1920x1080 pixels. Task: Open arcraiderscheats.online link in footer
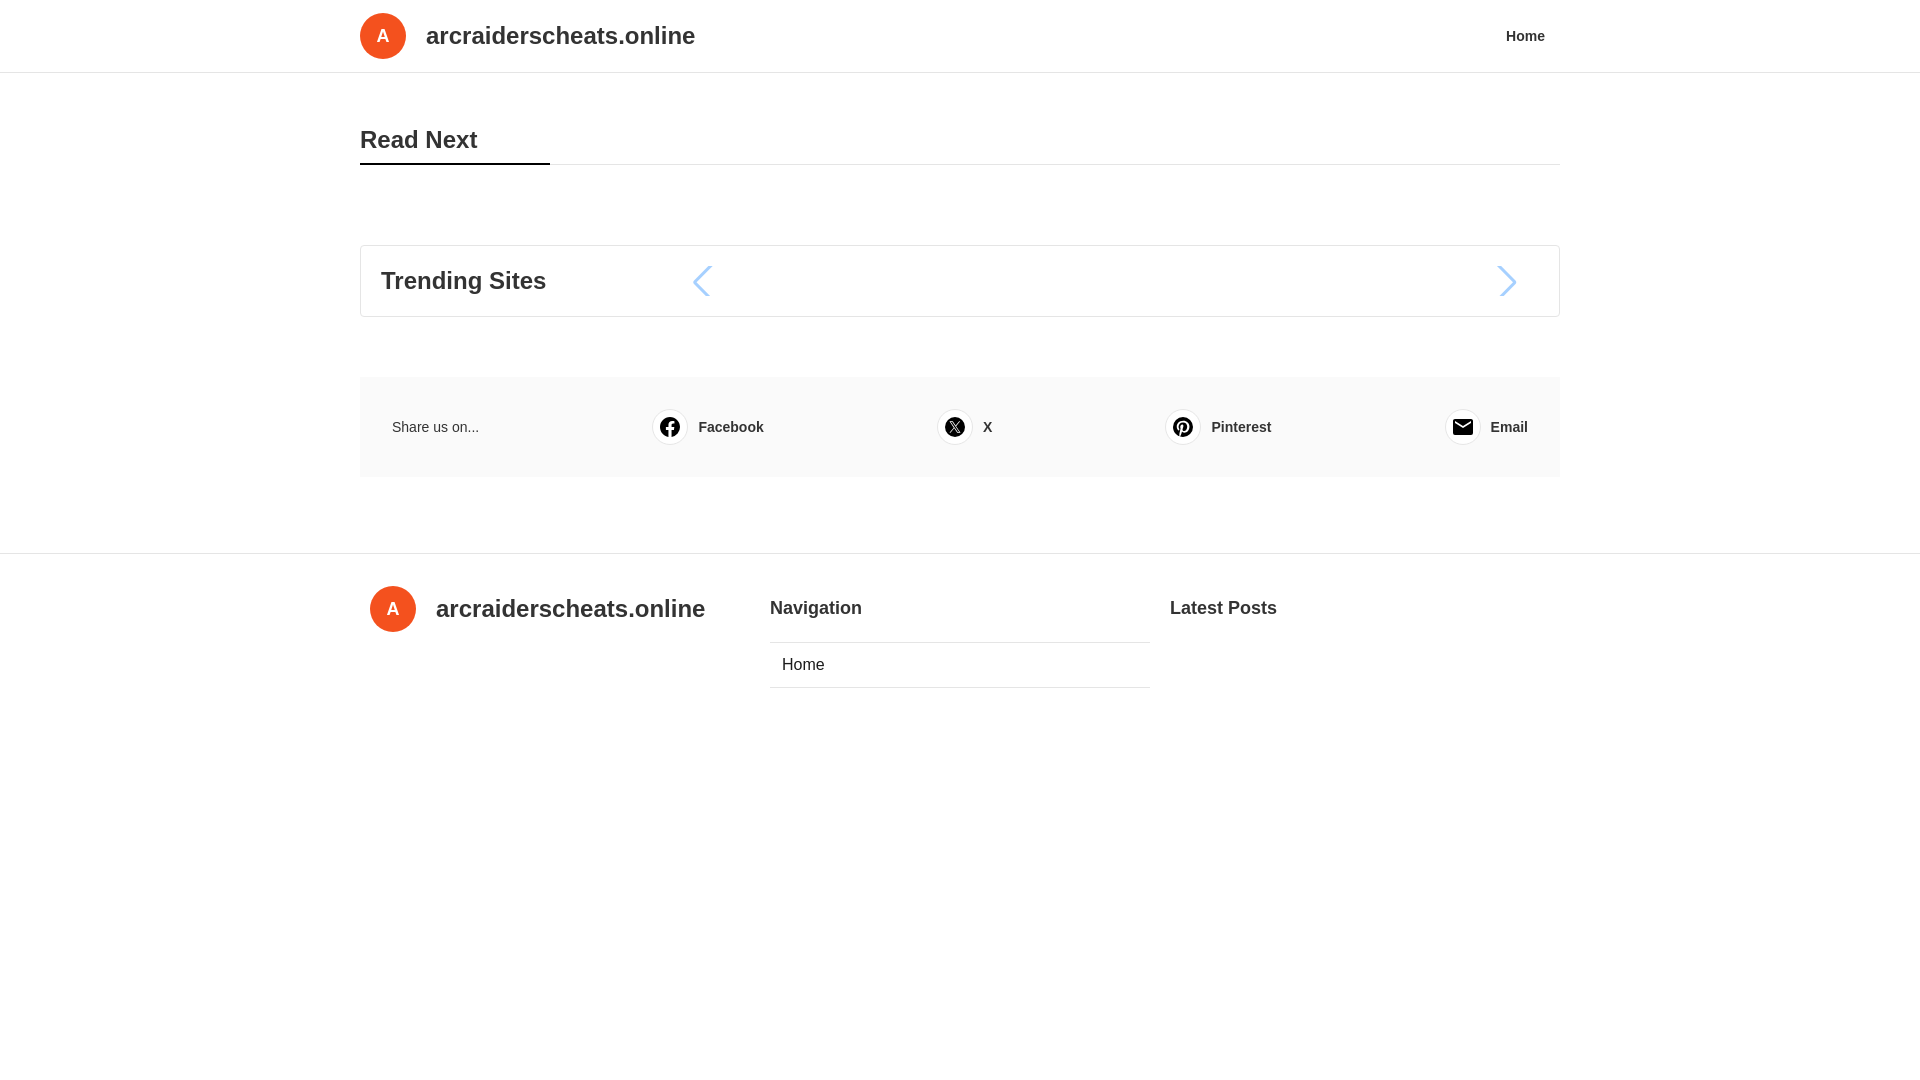(570, 609)
